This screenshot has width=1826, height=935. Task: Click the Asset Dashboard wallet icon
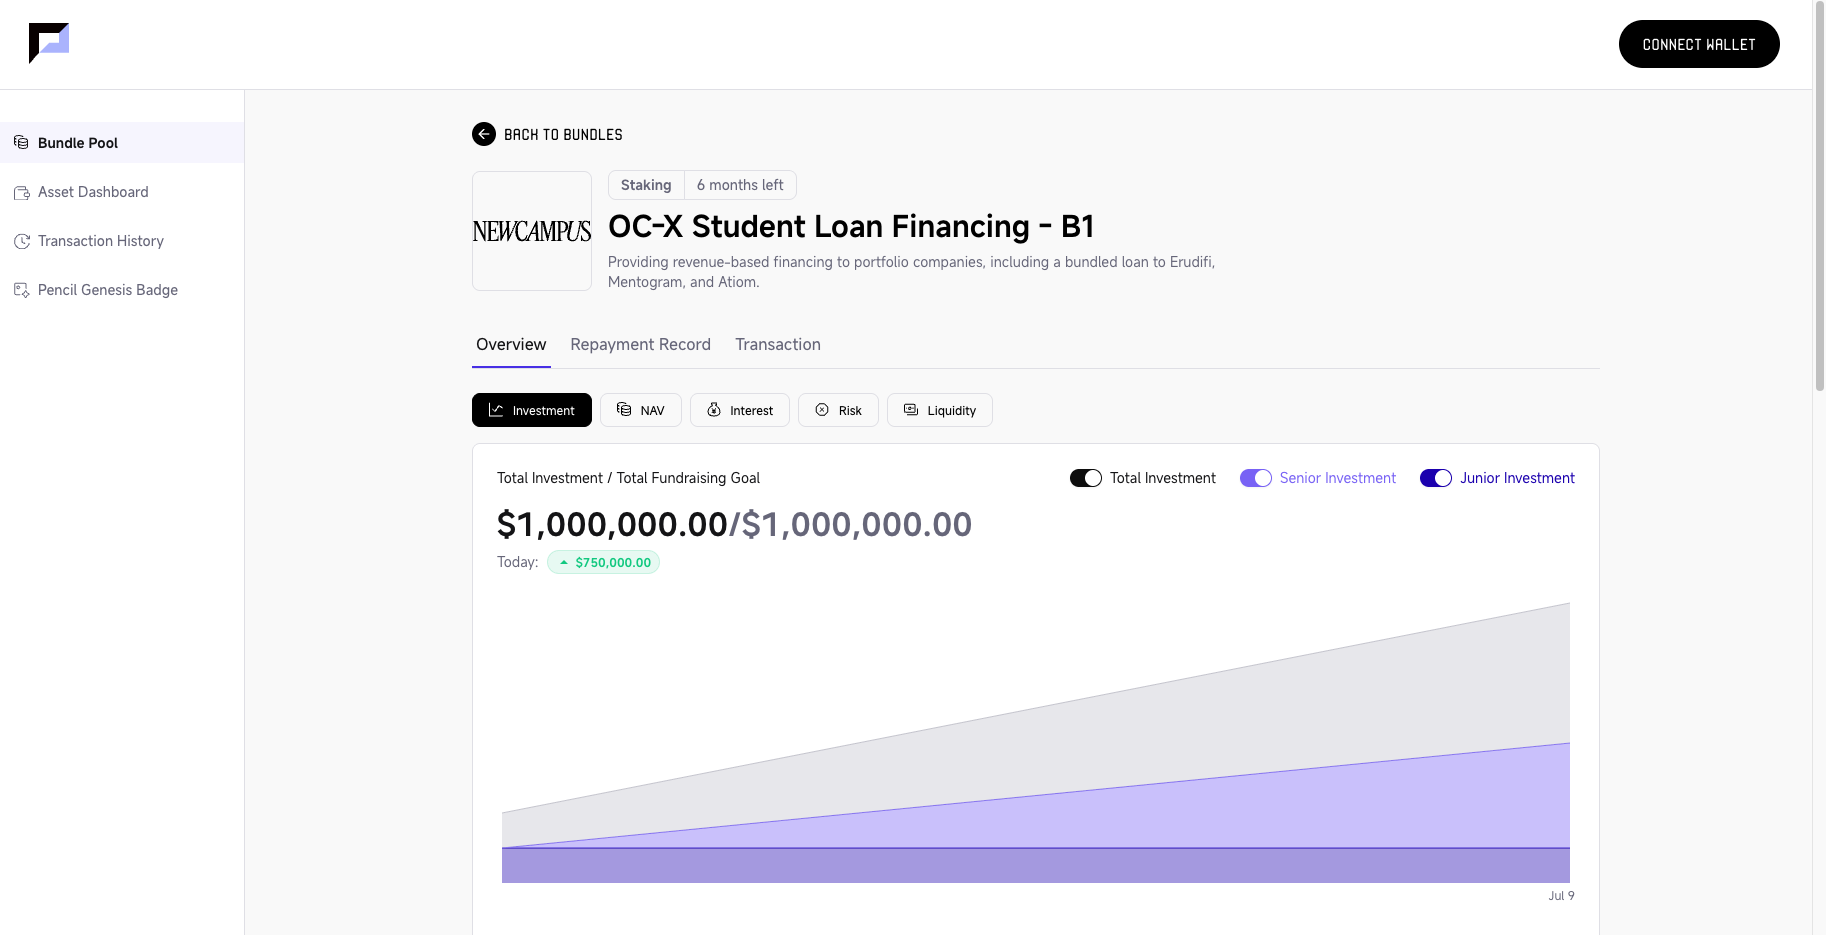point(21,192)
